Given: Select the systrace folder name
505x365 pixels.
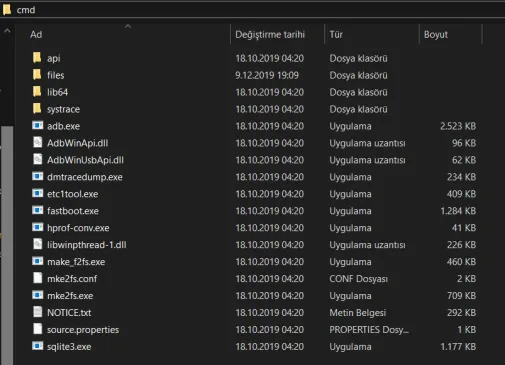Looking at the screenshot, I should (x=63, y=109).
